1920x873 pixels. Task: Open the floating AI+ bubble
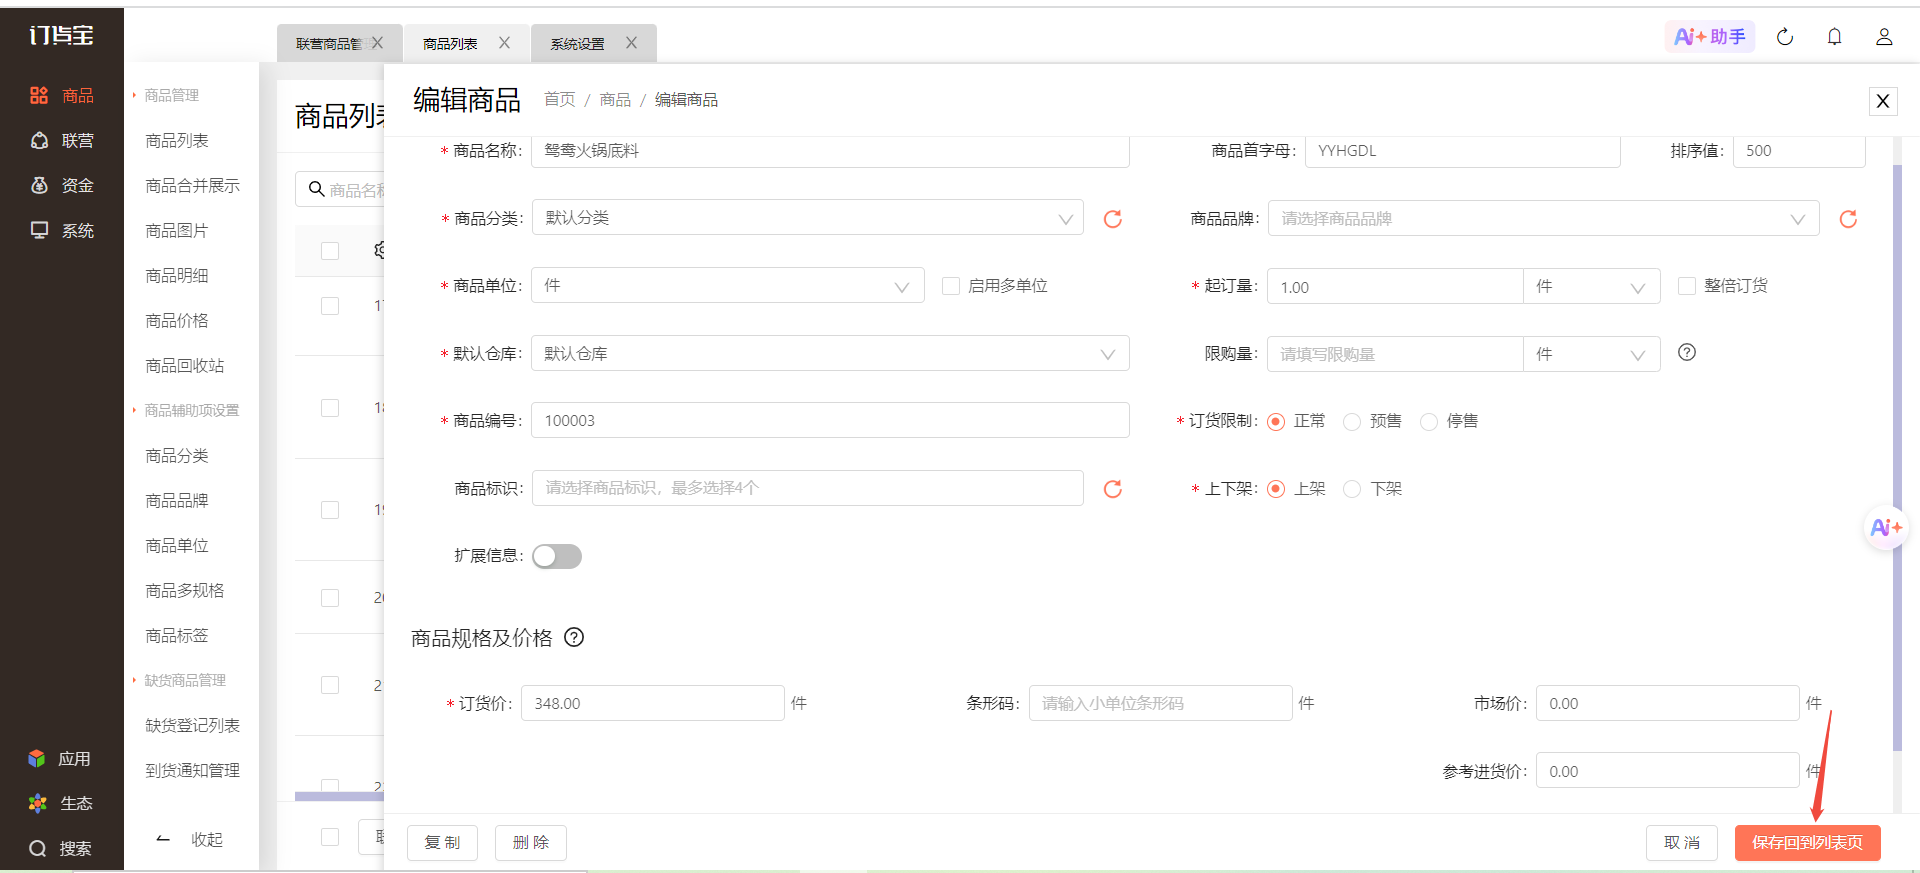[1886, 527]
